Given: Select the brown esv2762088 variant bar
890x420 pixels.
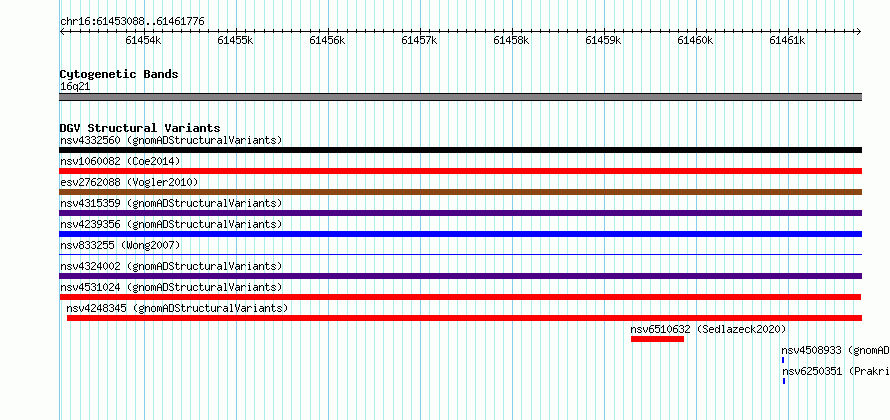Looking at the screenshot, I should tap(460, 192).
